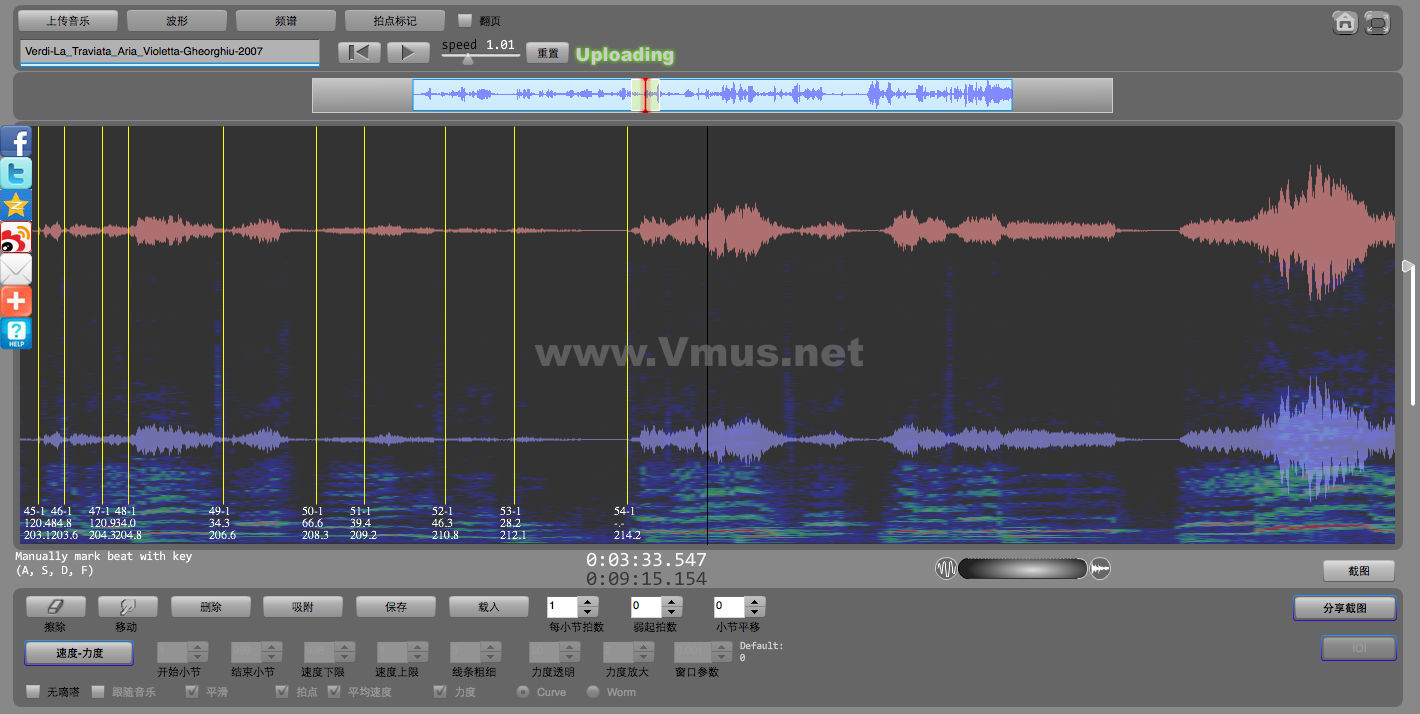The image size is (1420, 714).
Task: Click beat marker 54-1 label
Action: click(x=624, y=511)
